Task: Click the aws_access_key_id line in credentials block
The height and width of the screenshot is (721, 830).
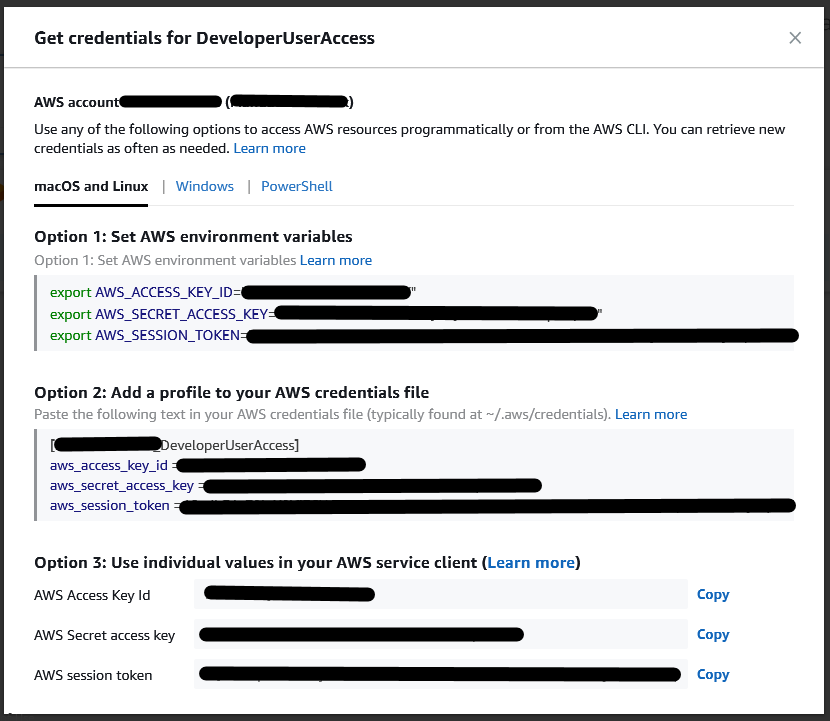Action: point(208,465)
